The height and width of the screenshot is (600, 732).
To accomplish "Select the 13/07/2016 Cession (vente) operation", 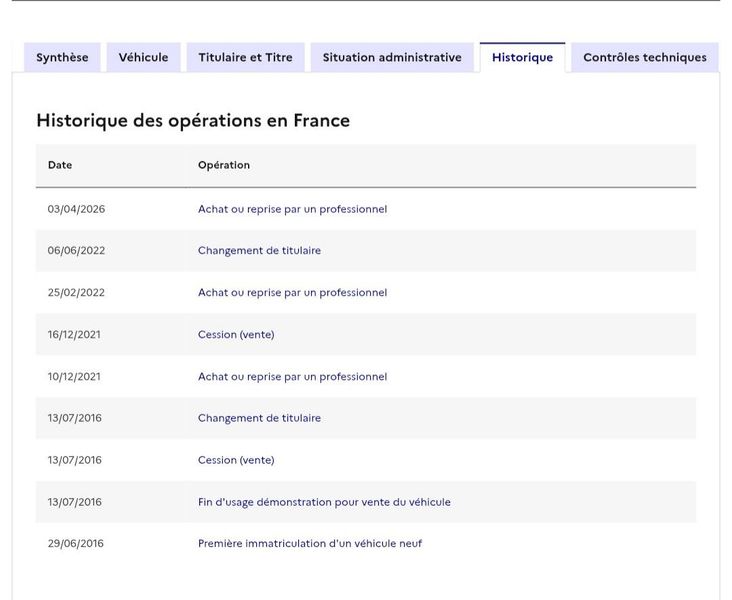I will [x=236, y=460].
